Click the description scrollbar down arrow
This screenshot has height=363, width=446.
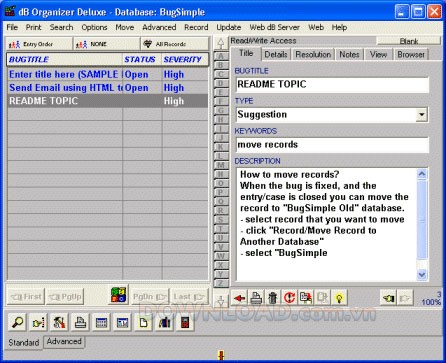[422, 274]
